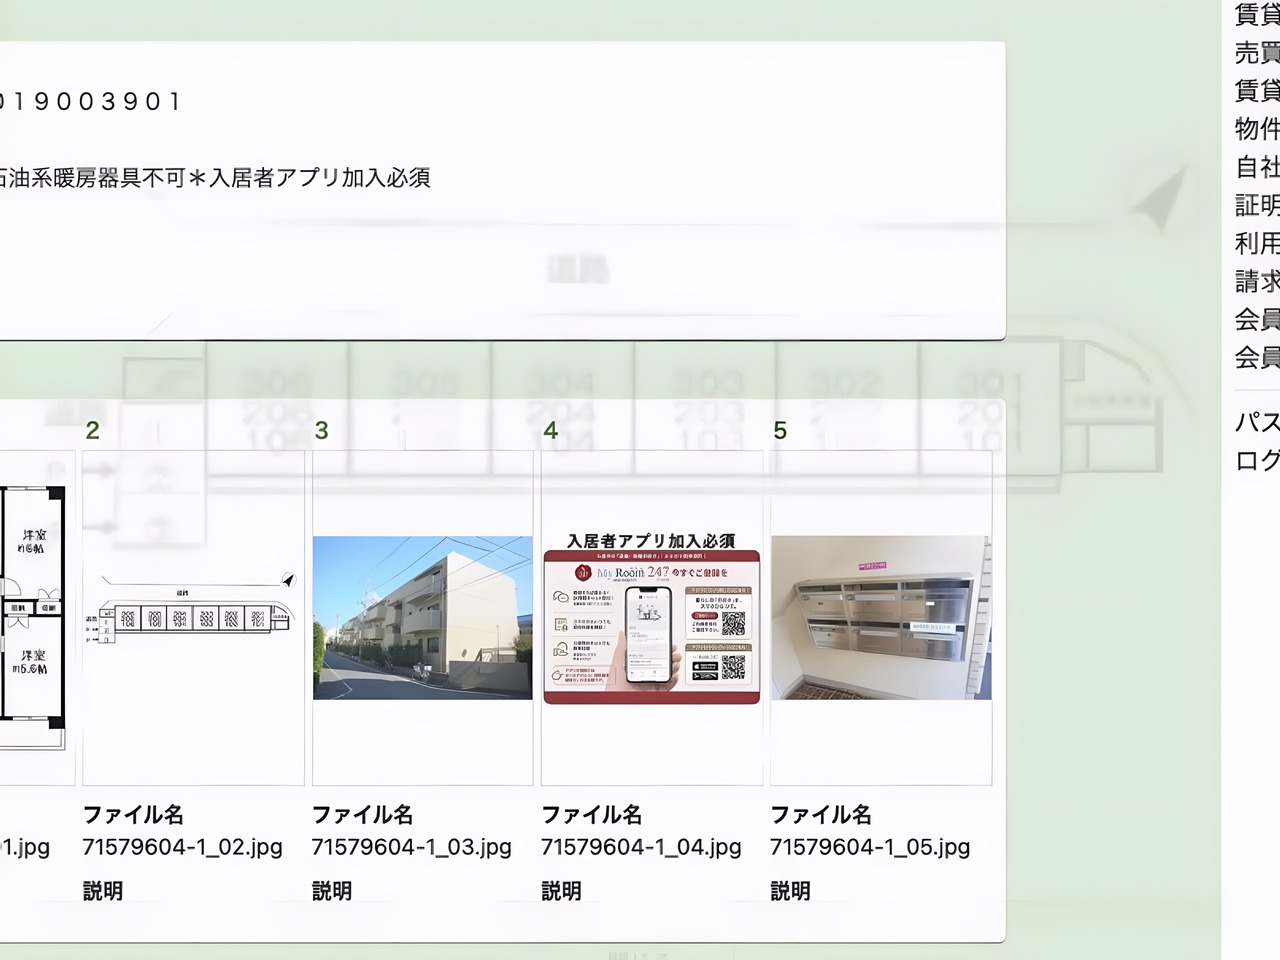Click the 説明 label under 71579604-1_04.jpg
The width and height of the screenshot is (1280, 960).
click(x=561, y=891)
